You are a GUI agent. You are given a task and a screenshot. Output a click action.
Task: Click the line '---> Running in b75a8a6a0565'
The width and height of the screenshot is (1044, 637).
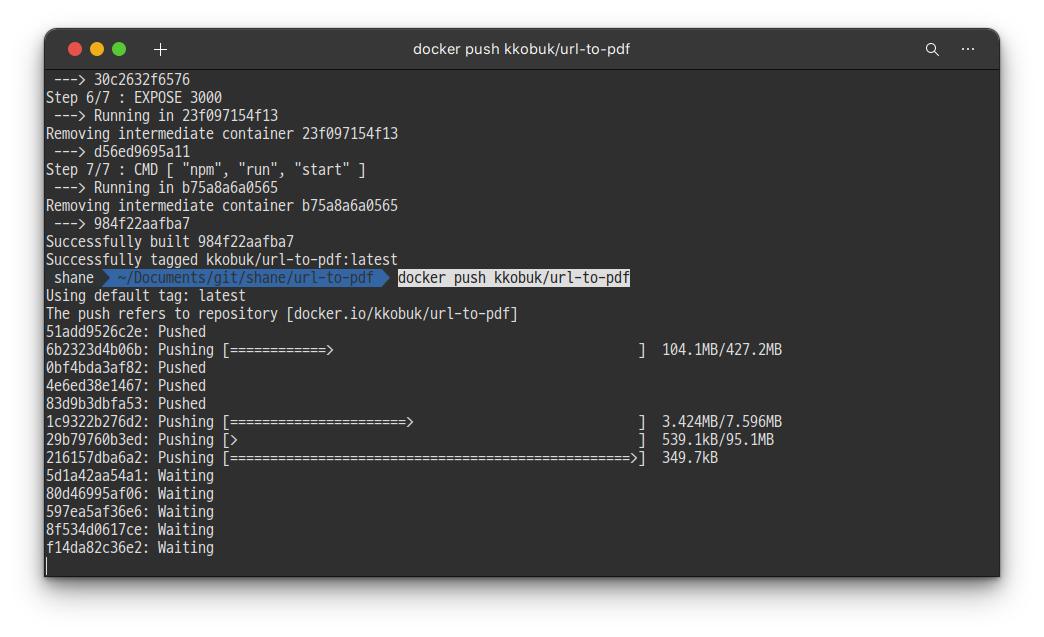tap(166, 188)
